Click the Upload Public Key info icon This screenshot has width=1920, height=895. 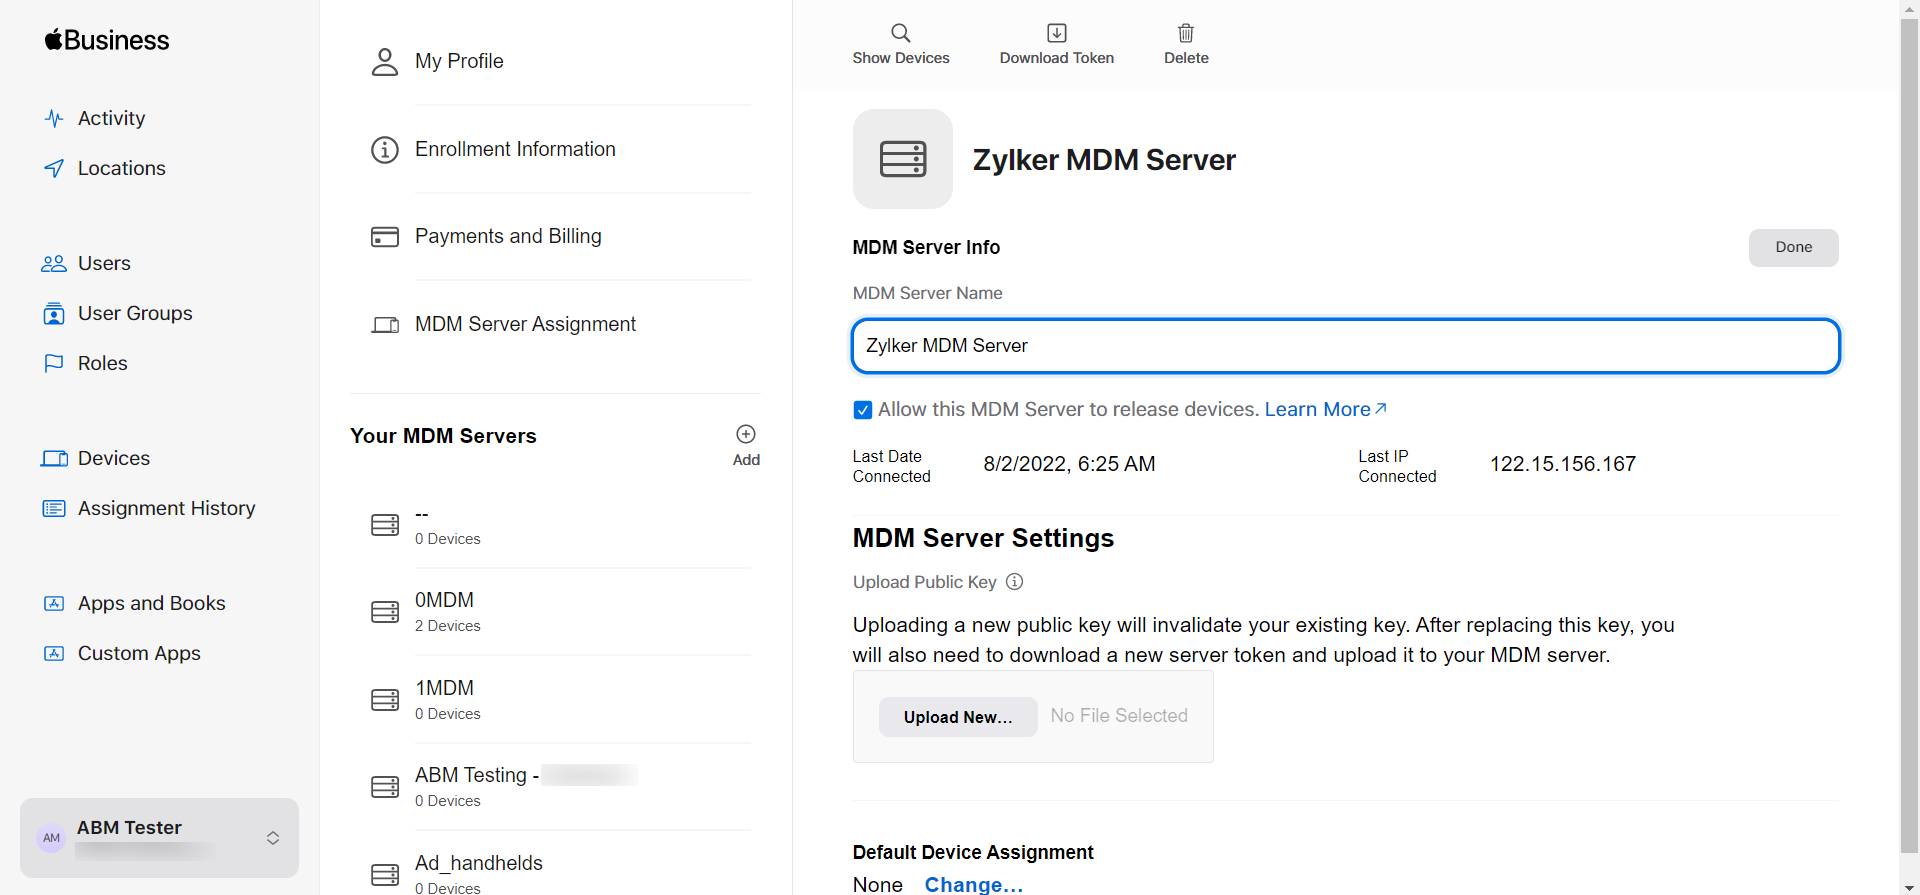tap(1014, 582)
